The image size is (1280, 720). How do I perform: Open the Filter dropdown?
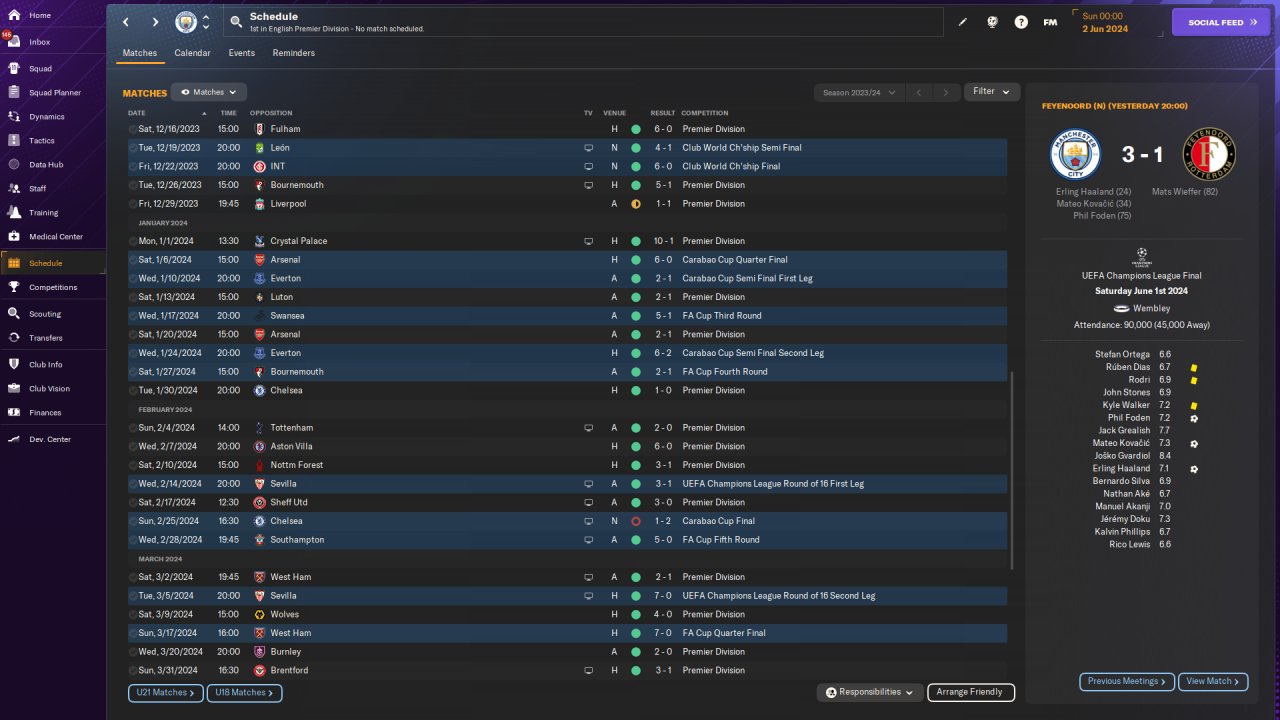click(992, 92)
